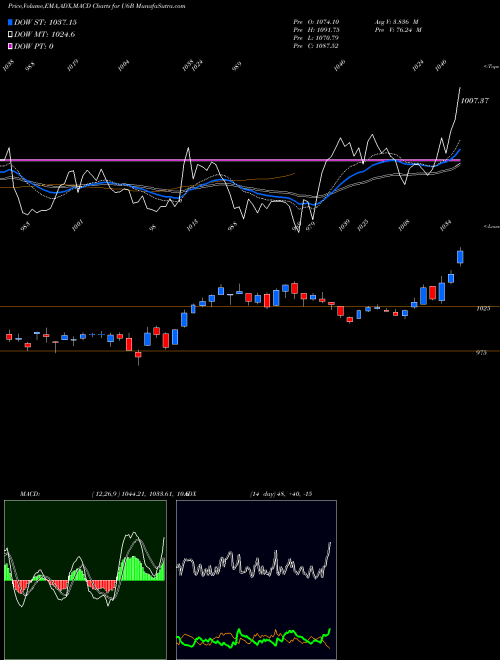Click the '<Tops' axis label
The width and height of the screenshot is (500, 660).
491,67
